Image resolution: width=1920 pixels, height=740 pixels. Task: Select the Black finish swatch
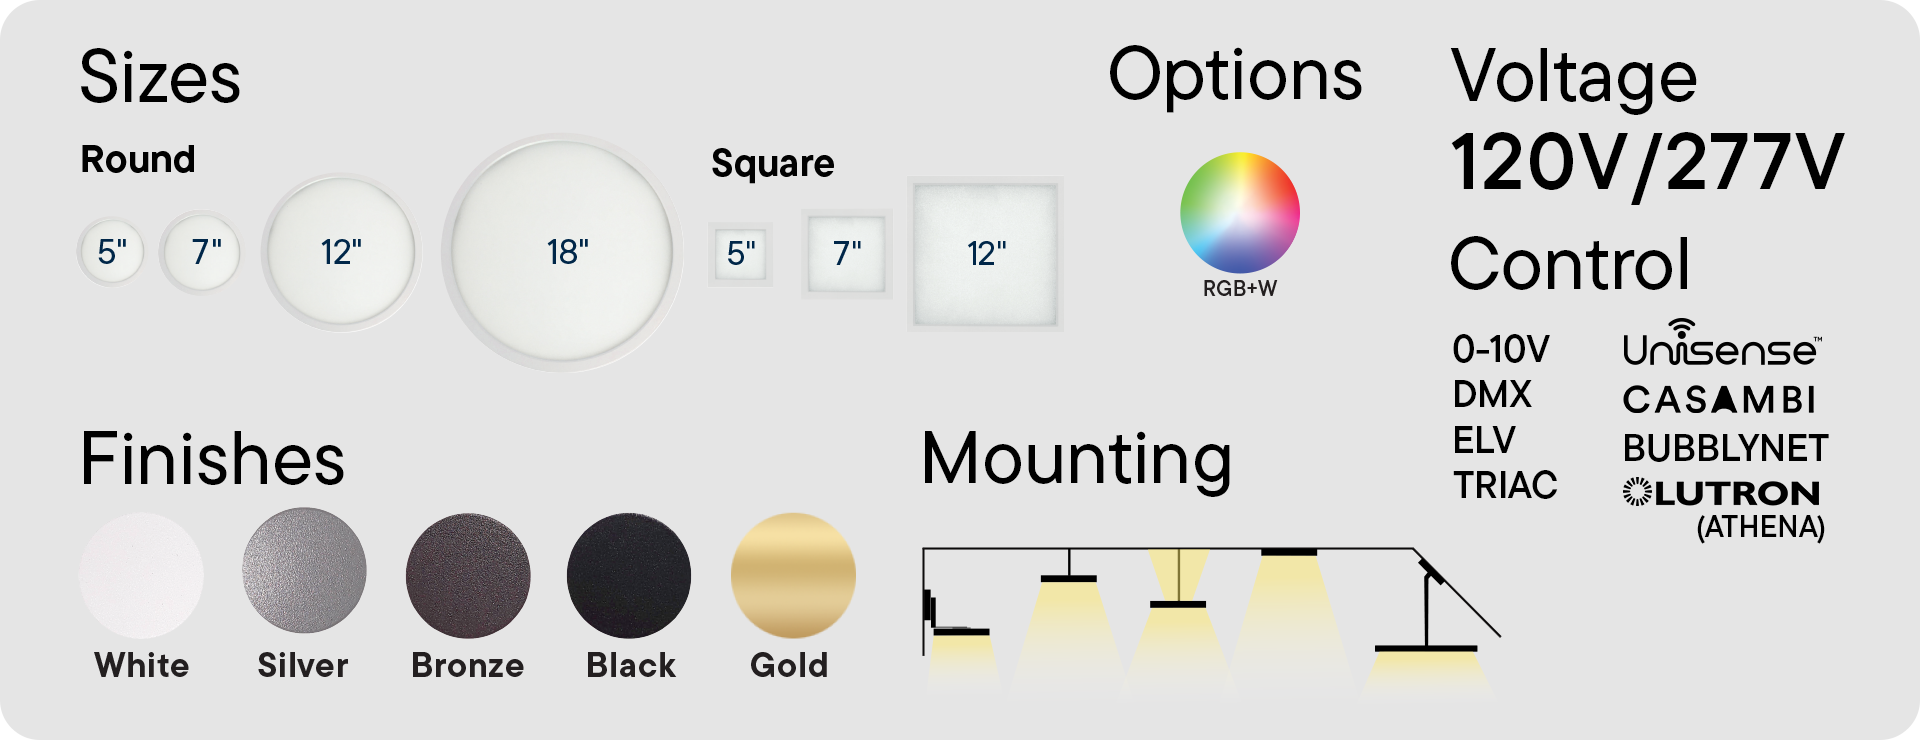pyautogui.click(x=629, y=576)
